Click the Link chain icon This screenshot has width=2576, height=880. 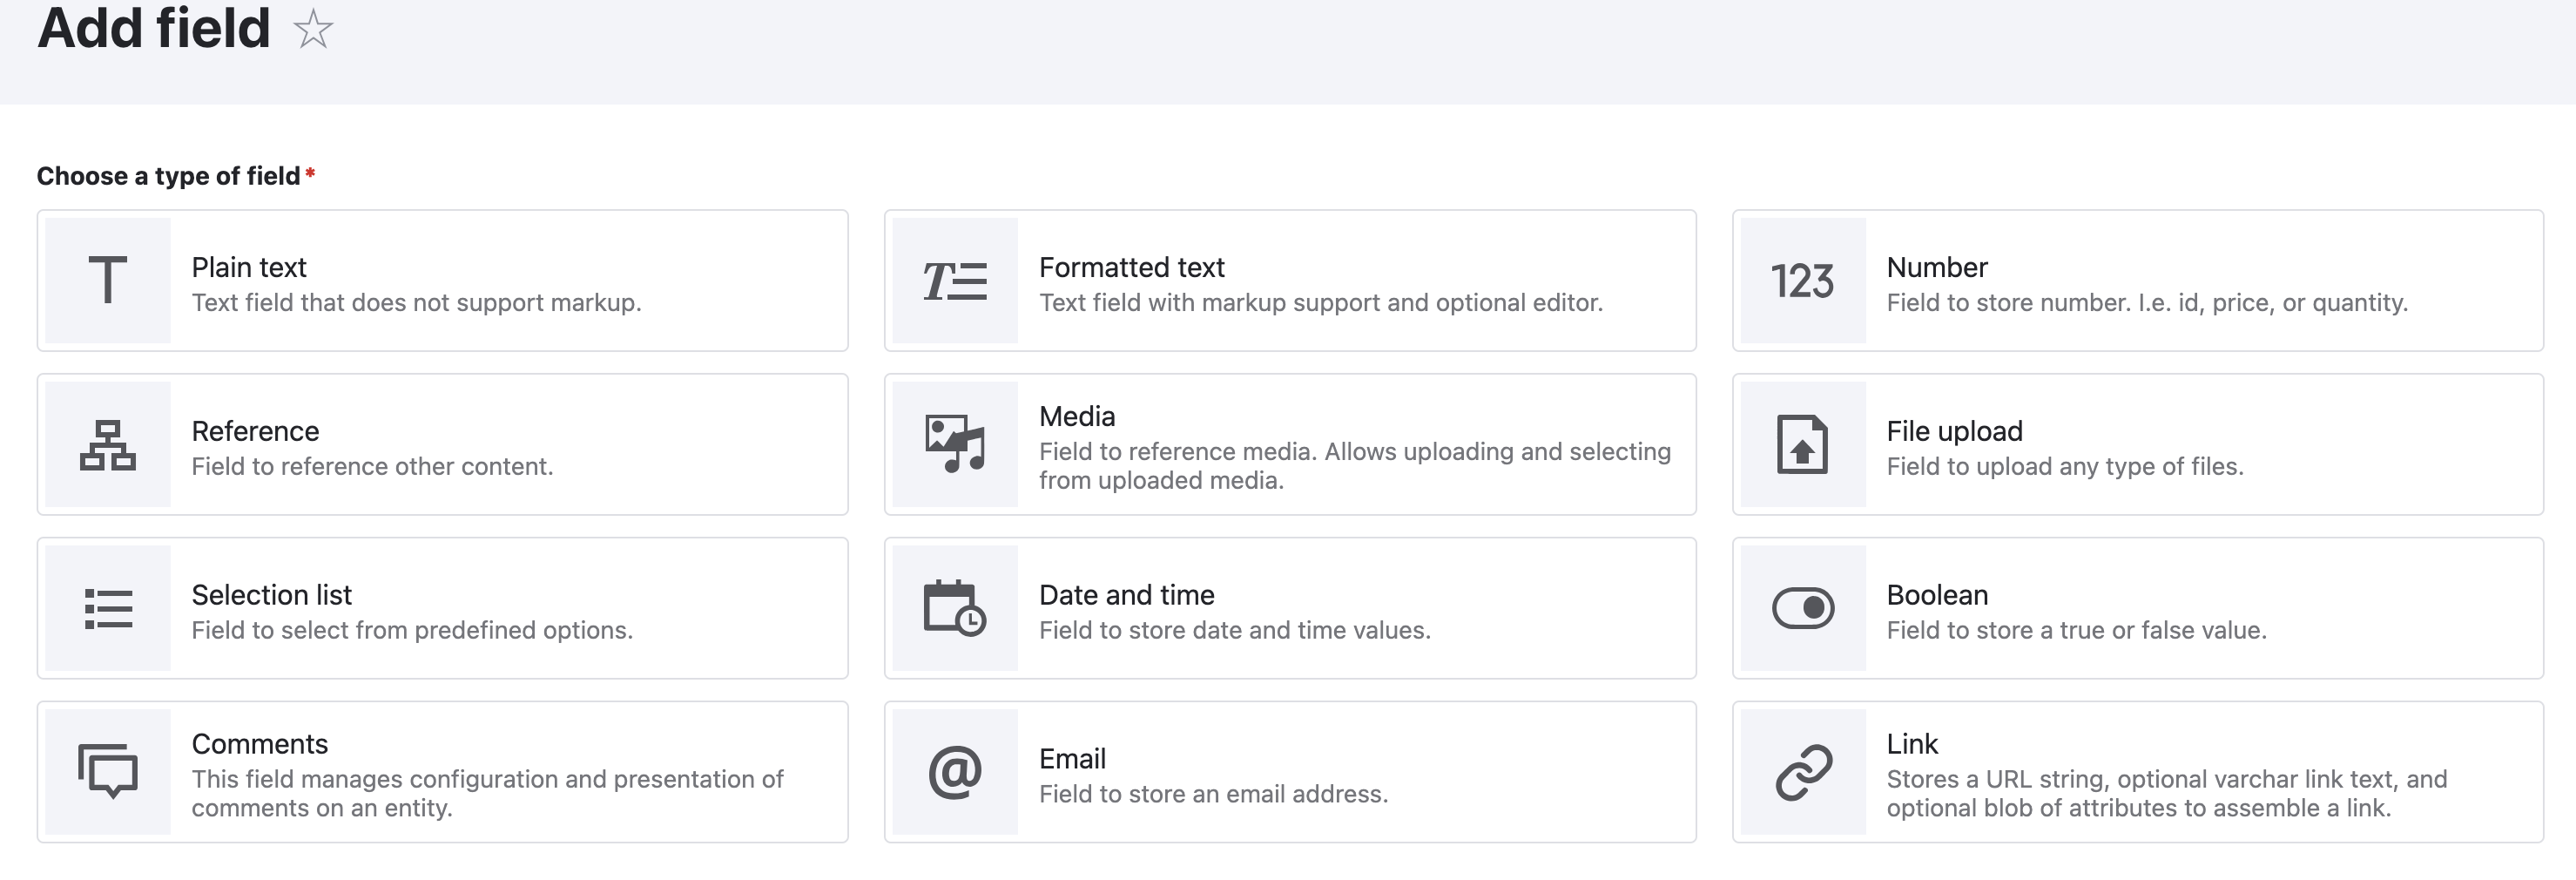click(1802, 772)
